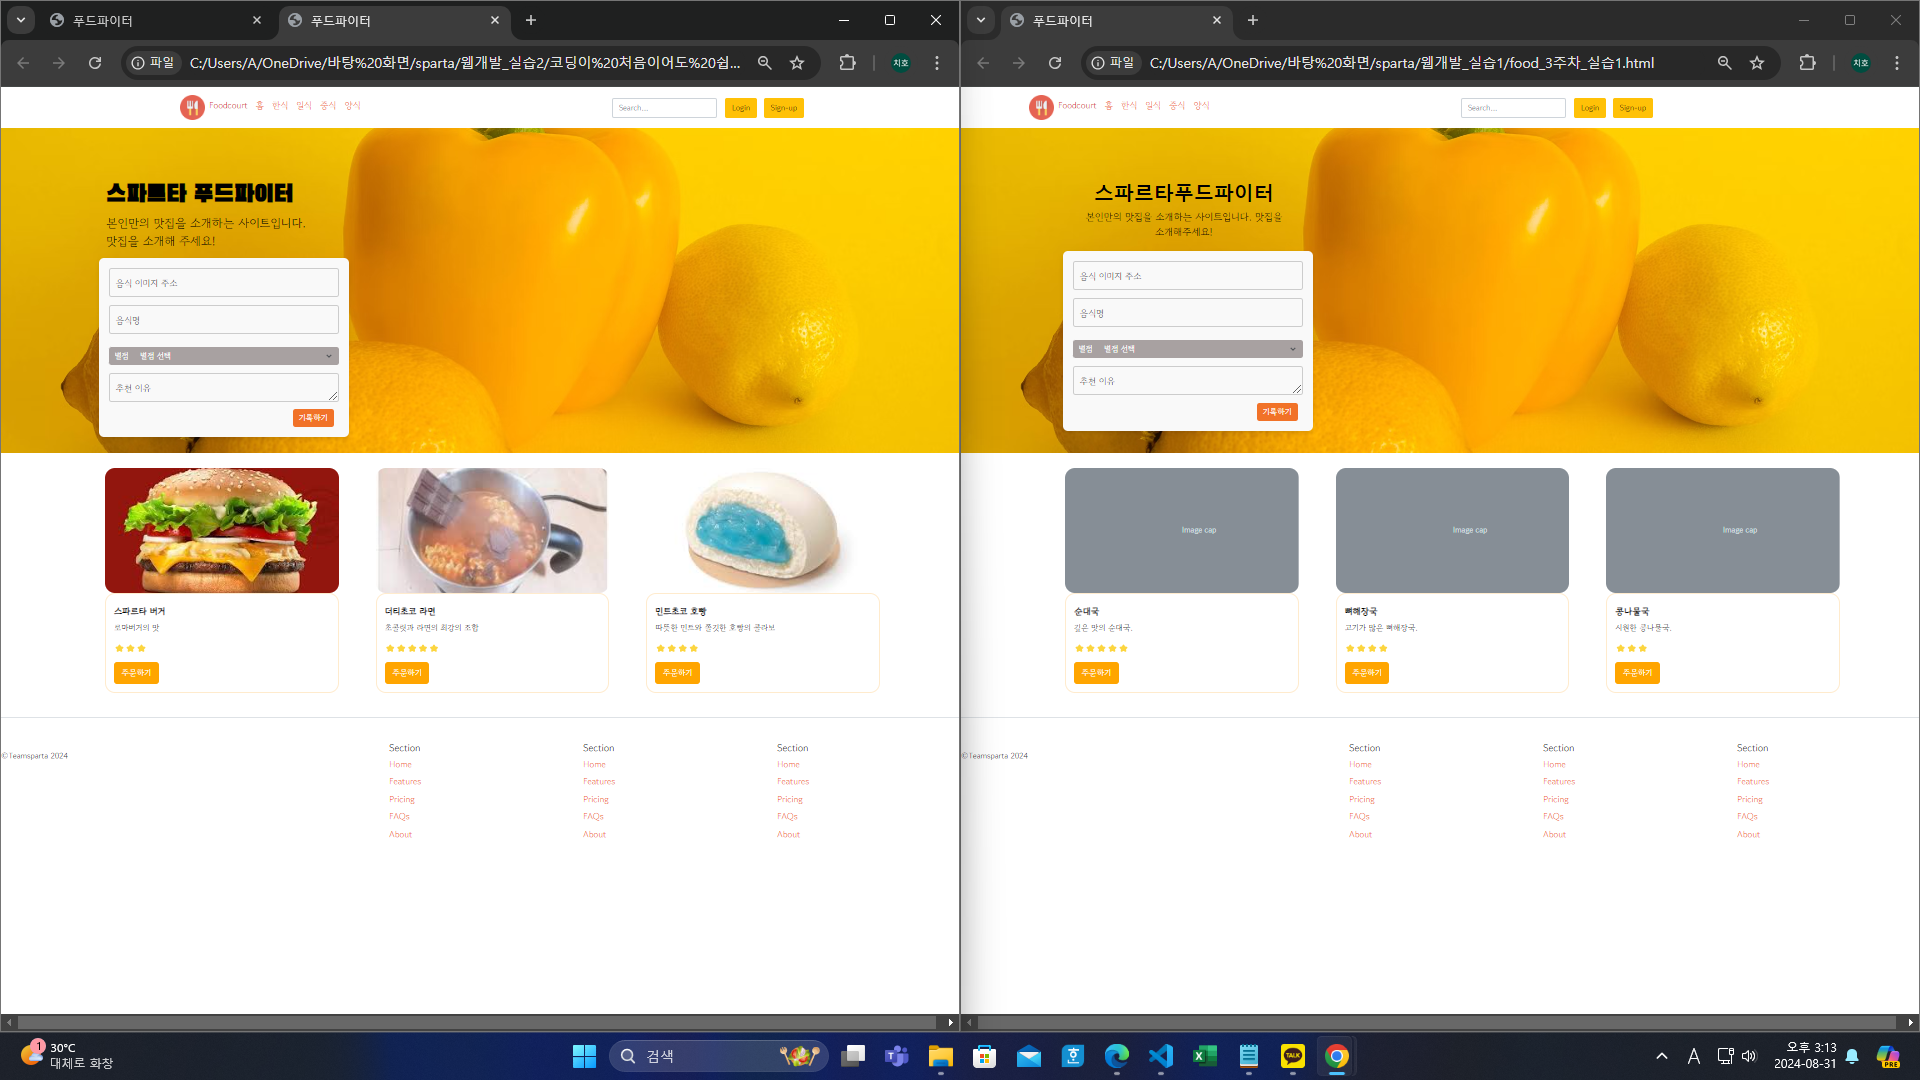Image resolution: width=1920 pixels, height=1080 pixels.
Task: Open the zoom magnifier in right address bar
Action: tap(1725, 63)
